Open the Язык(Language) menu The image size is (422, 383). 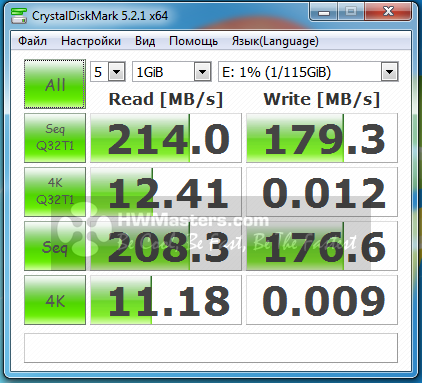275,41
